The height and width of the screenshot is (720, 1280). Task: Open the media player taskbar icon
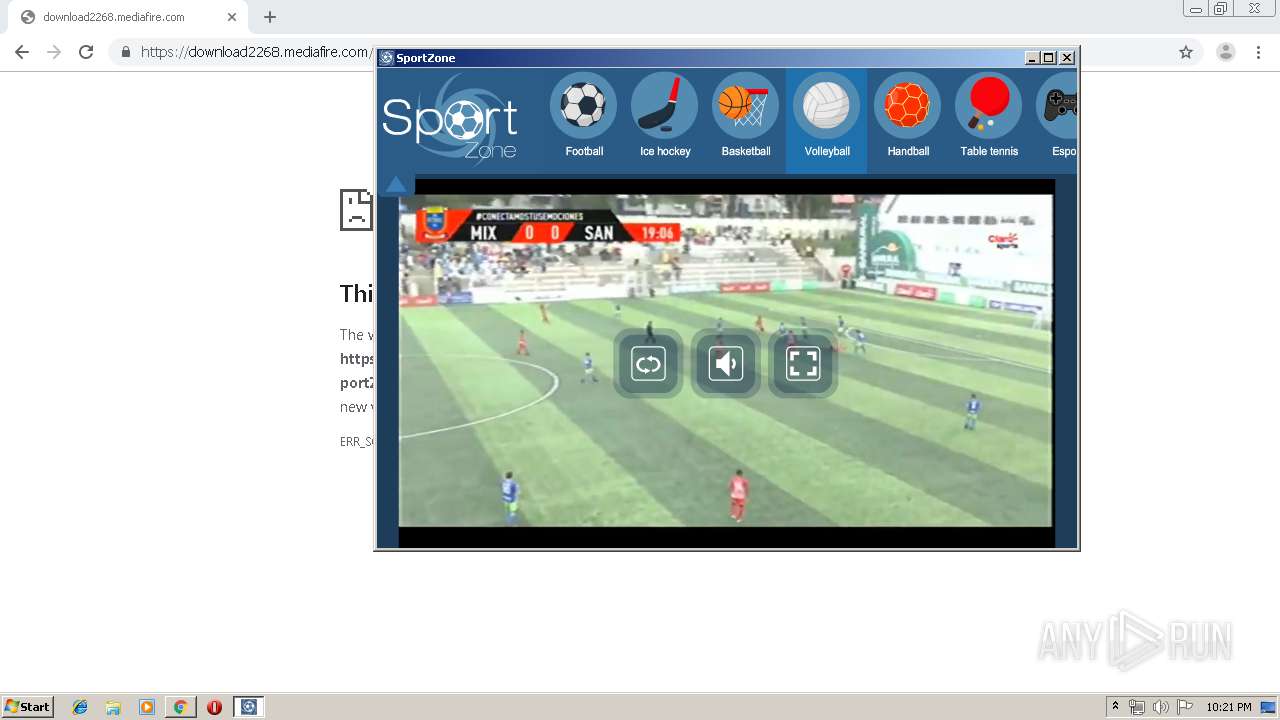click(x=147, y=707)
